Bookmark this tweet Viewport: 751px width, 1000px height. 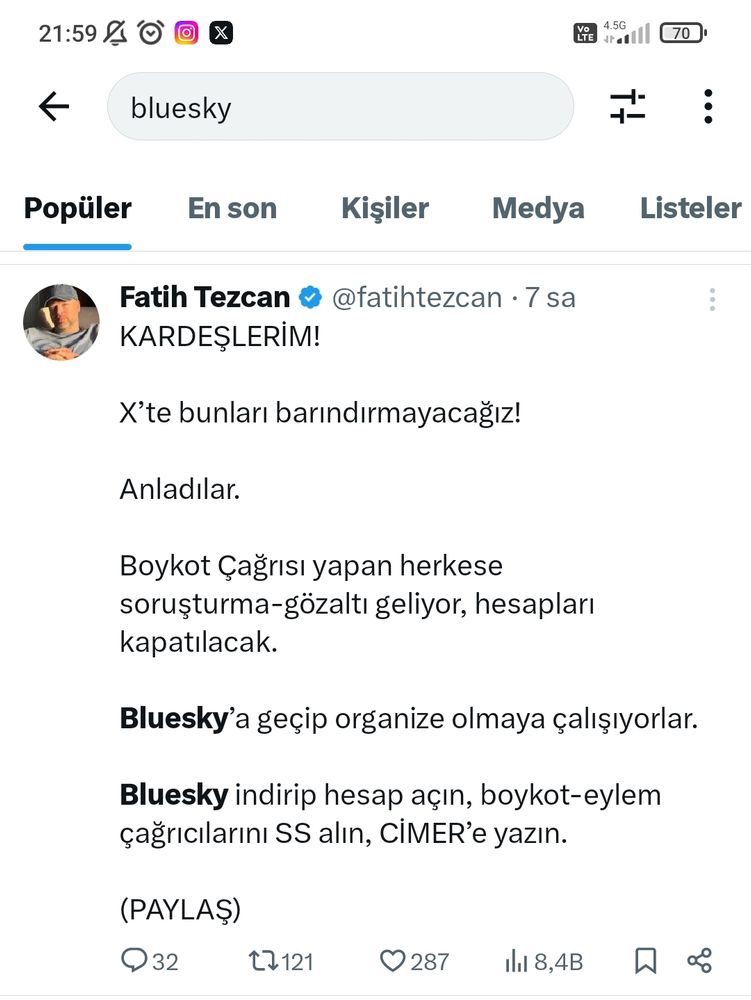pos(645,960)
